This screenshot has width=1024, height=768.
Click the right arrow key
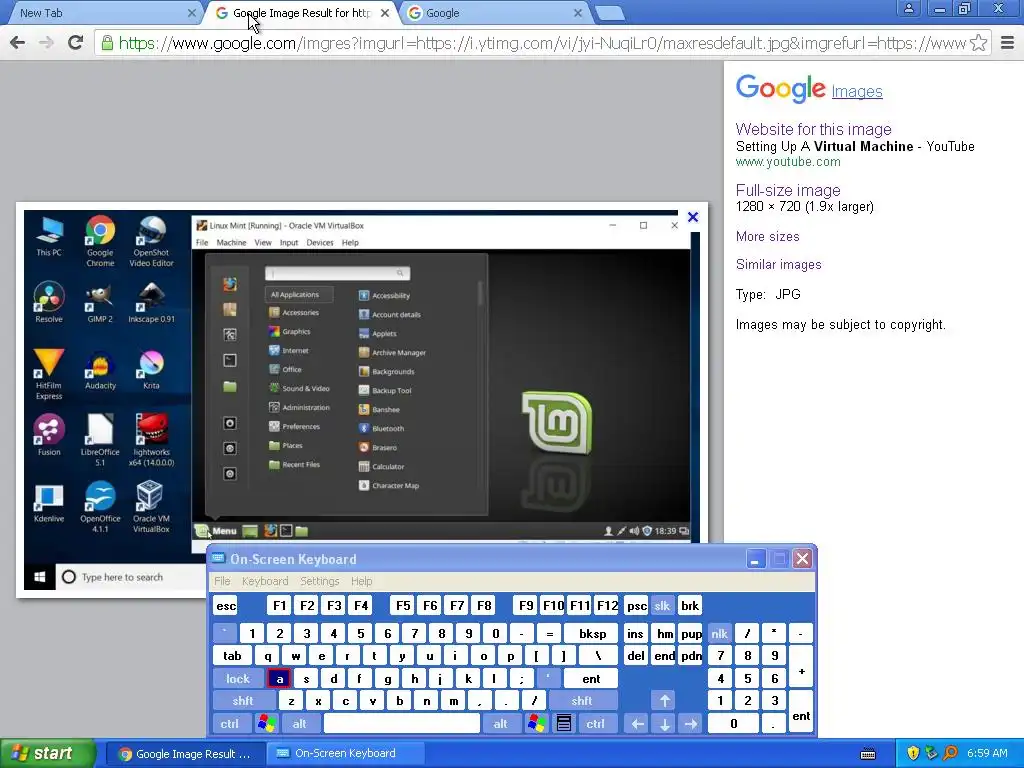691,724
